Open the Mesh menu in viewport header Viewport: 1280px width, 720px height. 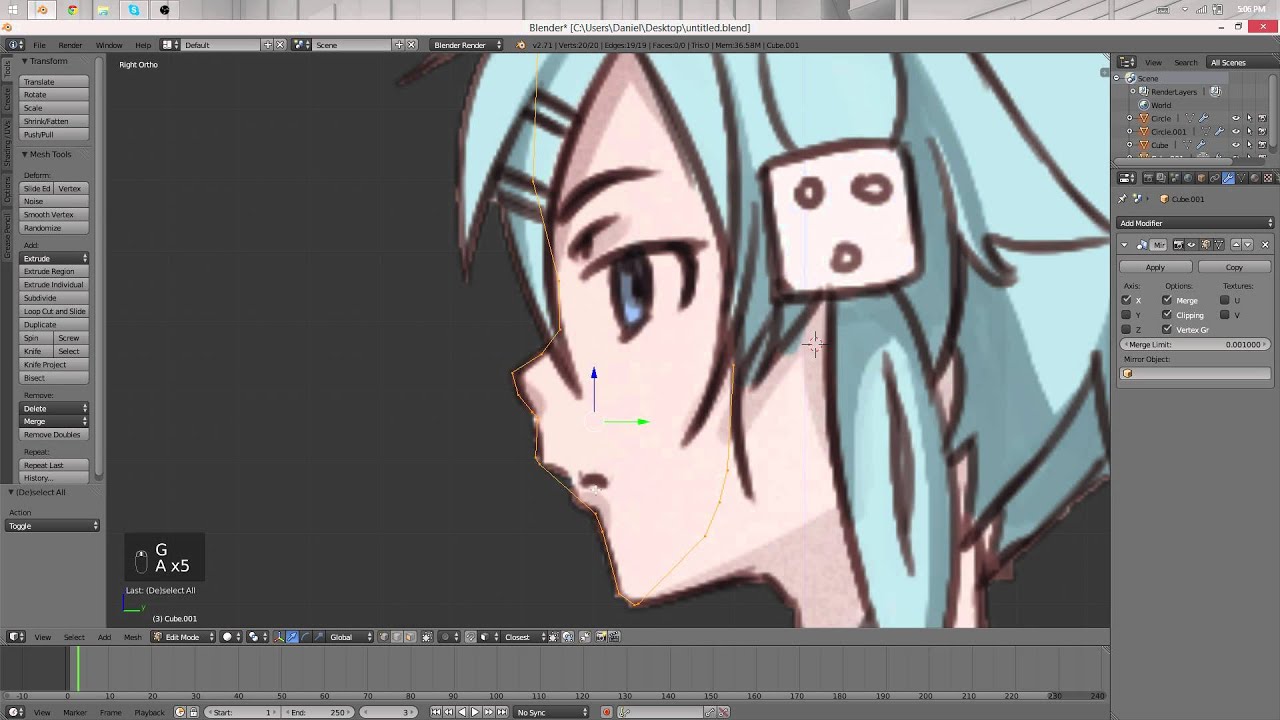[133, 637]
